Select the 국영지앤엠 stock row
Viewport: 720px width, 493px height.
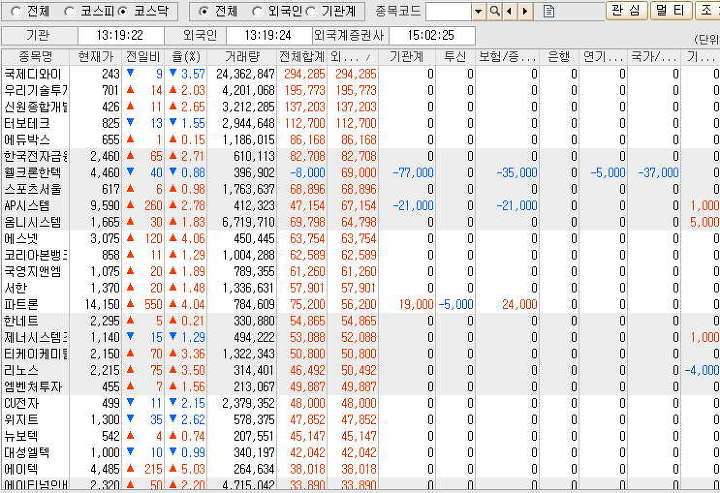[x=360, y=271]
